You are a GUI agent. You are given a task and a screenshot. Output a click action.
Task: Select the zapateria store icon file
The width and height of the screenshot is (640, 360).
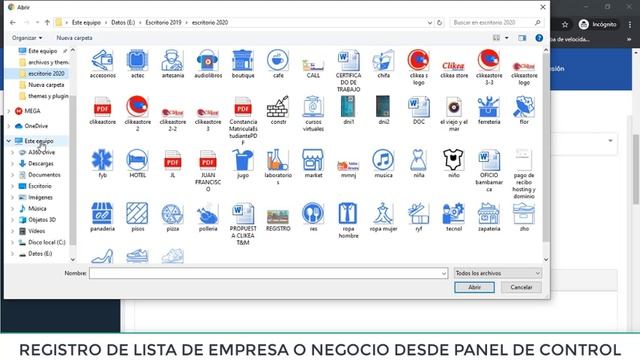(x=489, y=217)
